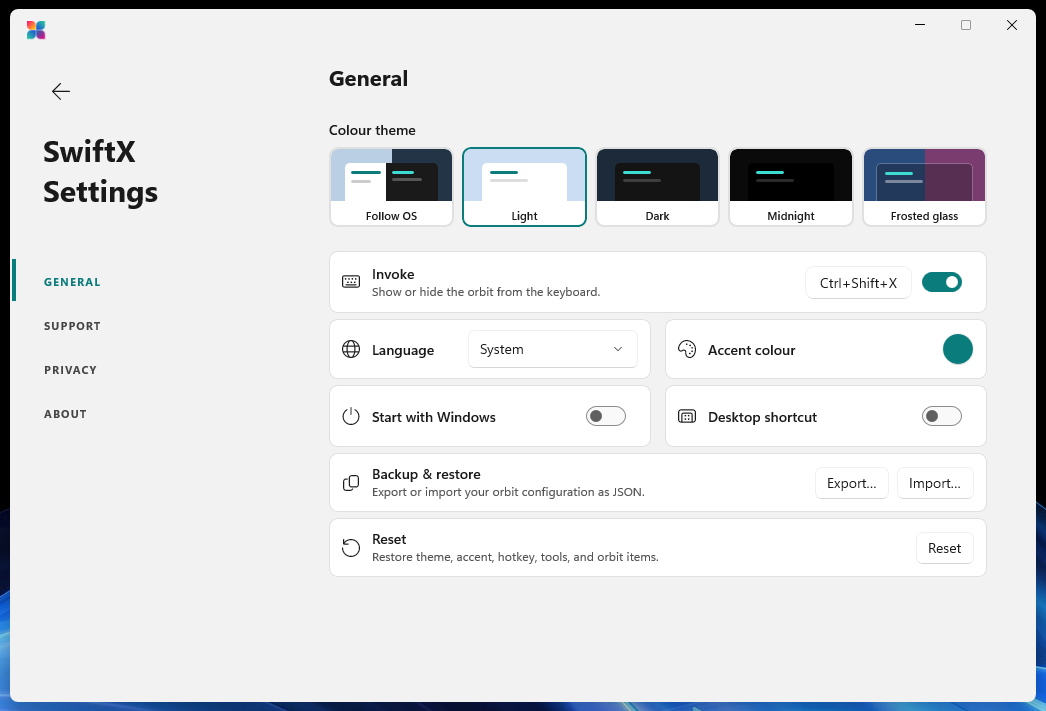Click the Backup & restore copy icon
1046x711 pixels.
[351, 483]
